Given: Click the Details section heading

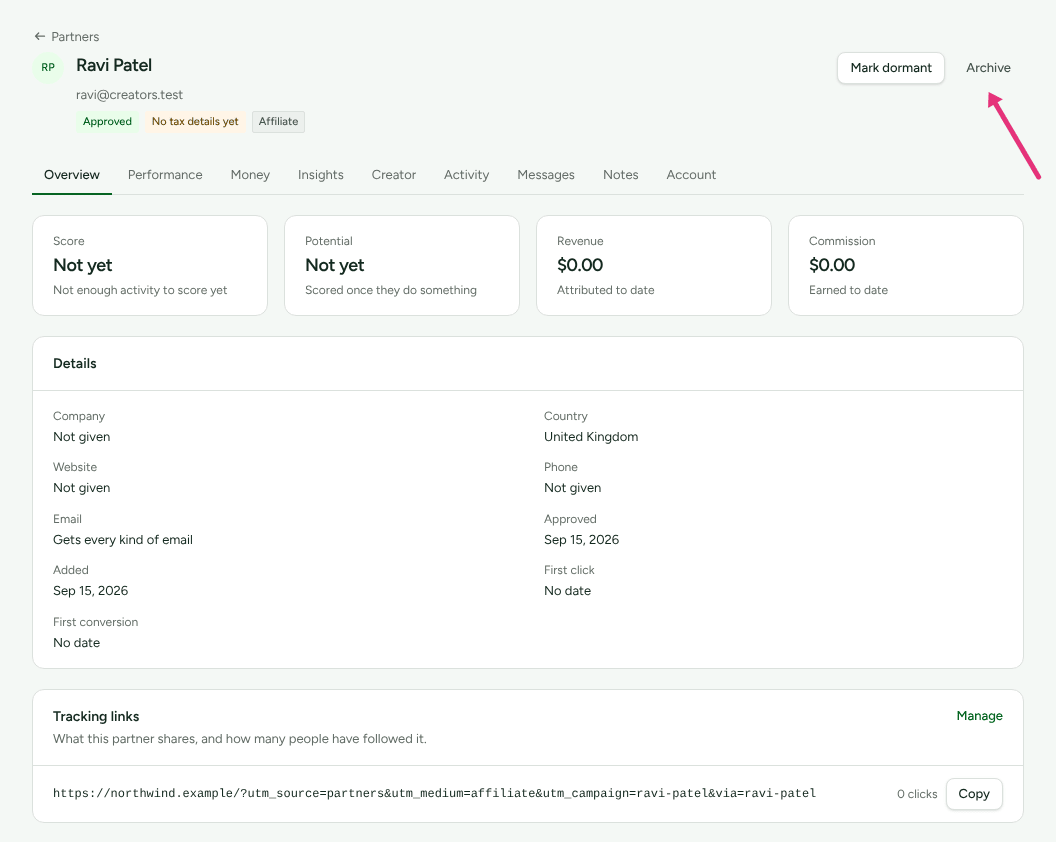Looking at the screenshot, I should 75,364.
